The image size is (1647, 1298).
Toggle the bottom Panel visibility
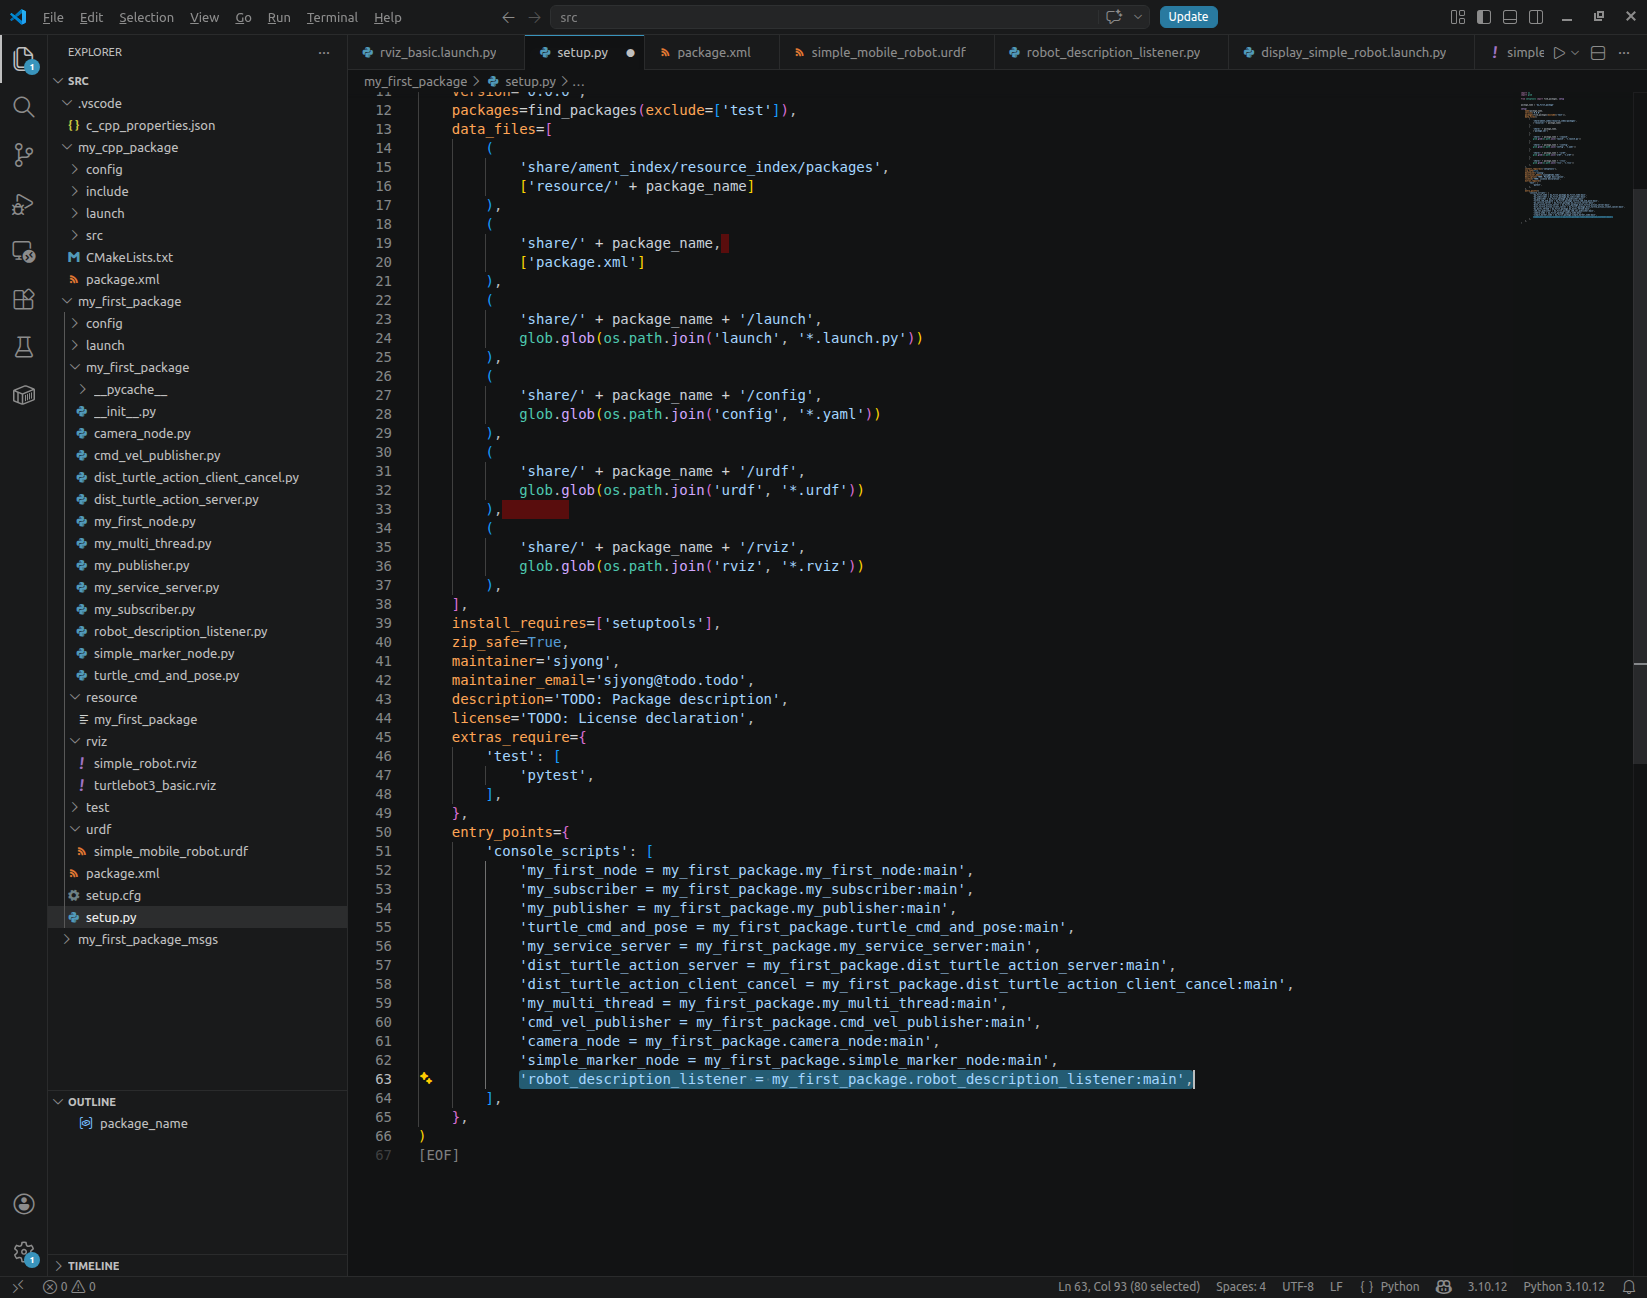(x=1510, y=17)
